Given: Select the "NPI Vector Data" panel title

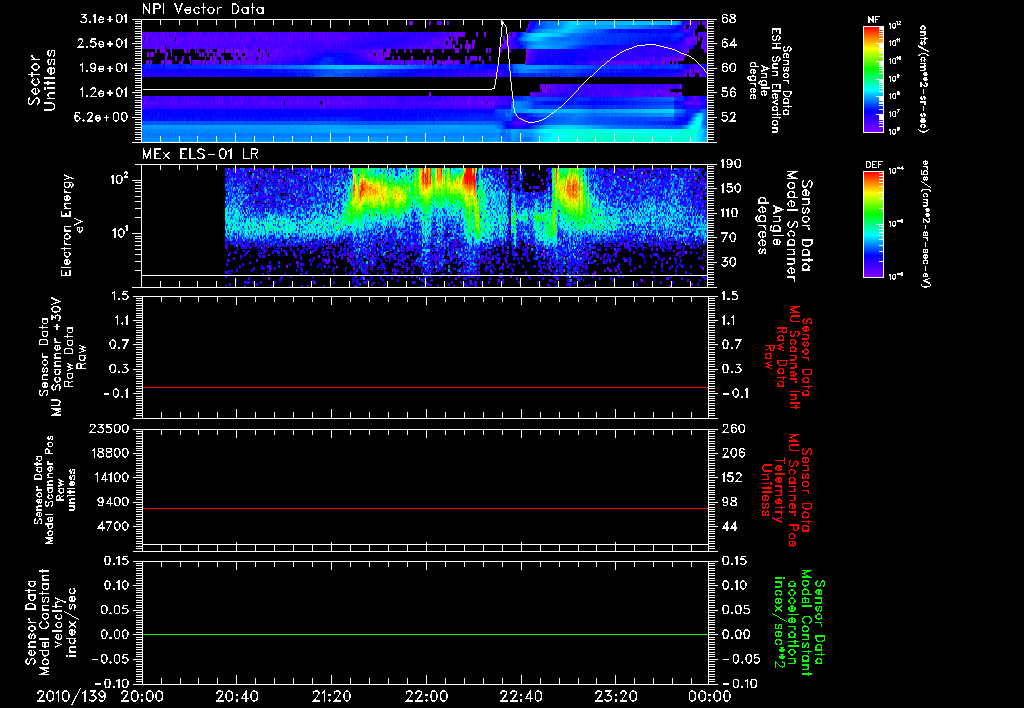Looking at the screenshot, I should coord(203,9).
